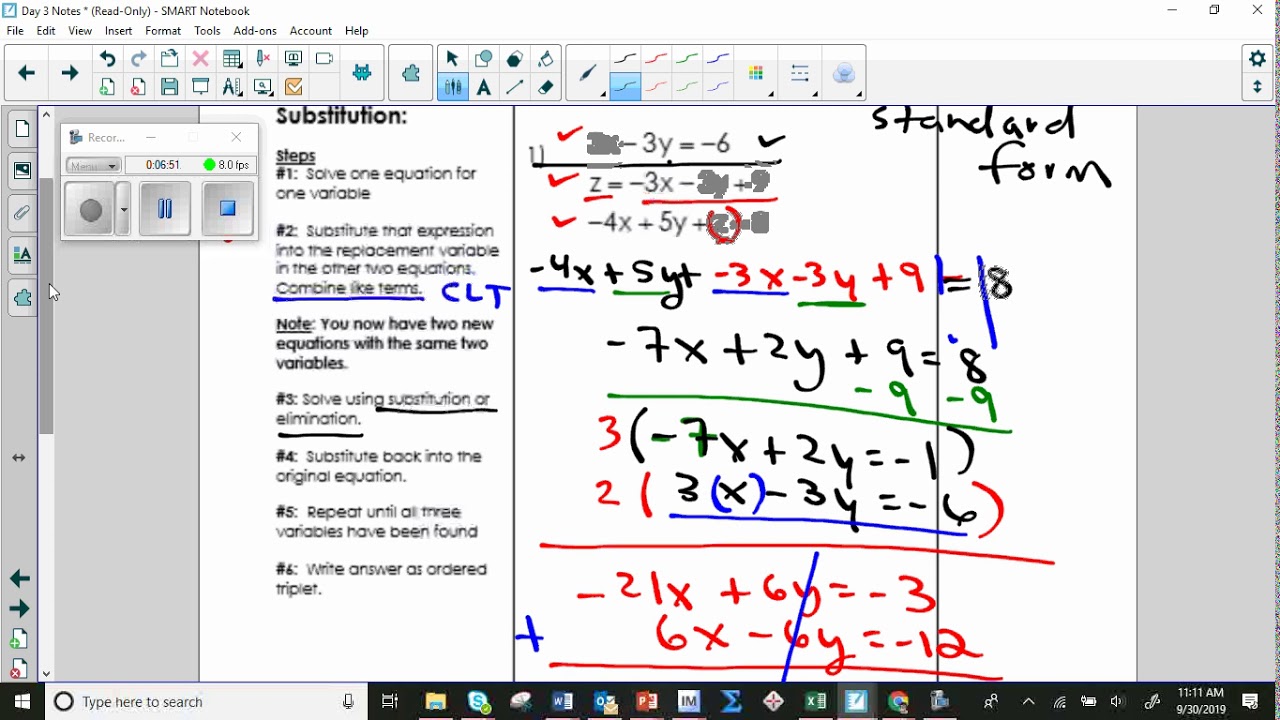Select the bottom blue pen style

click(718, 88)
